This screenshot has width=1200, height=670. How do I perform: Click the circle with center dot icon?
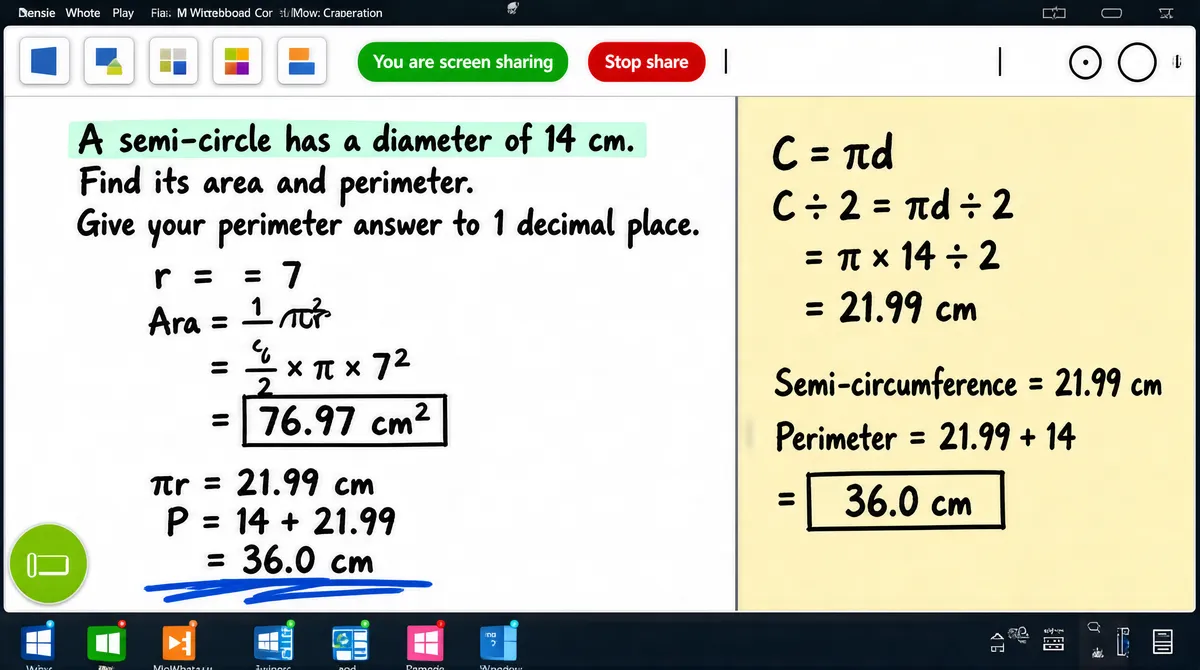click(1085, 63)
